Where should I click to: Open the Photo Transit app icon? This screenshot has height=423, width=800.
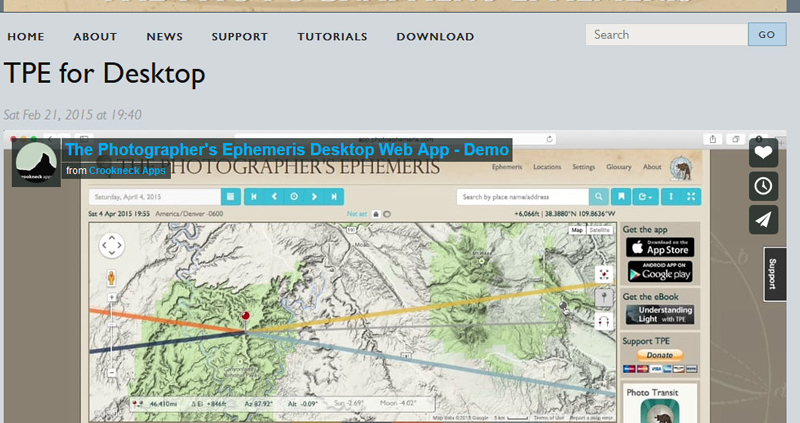(660, 411)
